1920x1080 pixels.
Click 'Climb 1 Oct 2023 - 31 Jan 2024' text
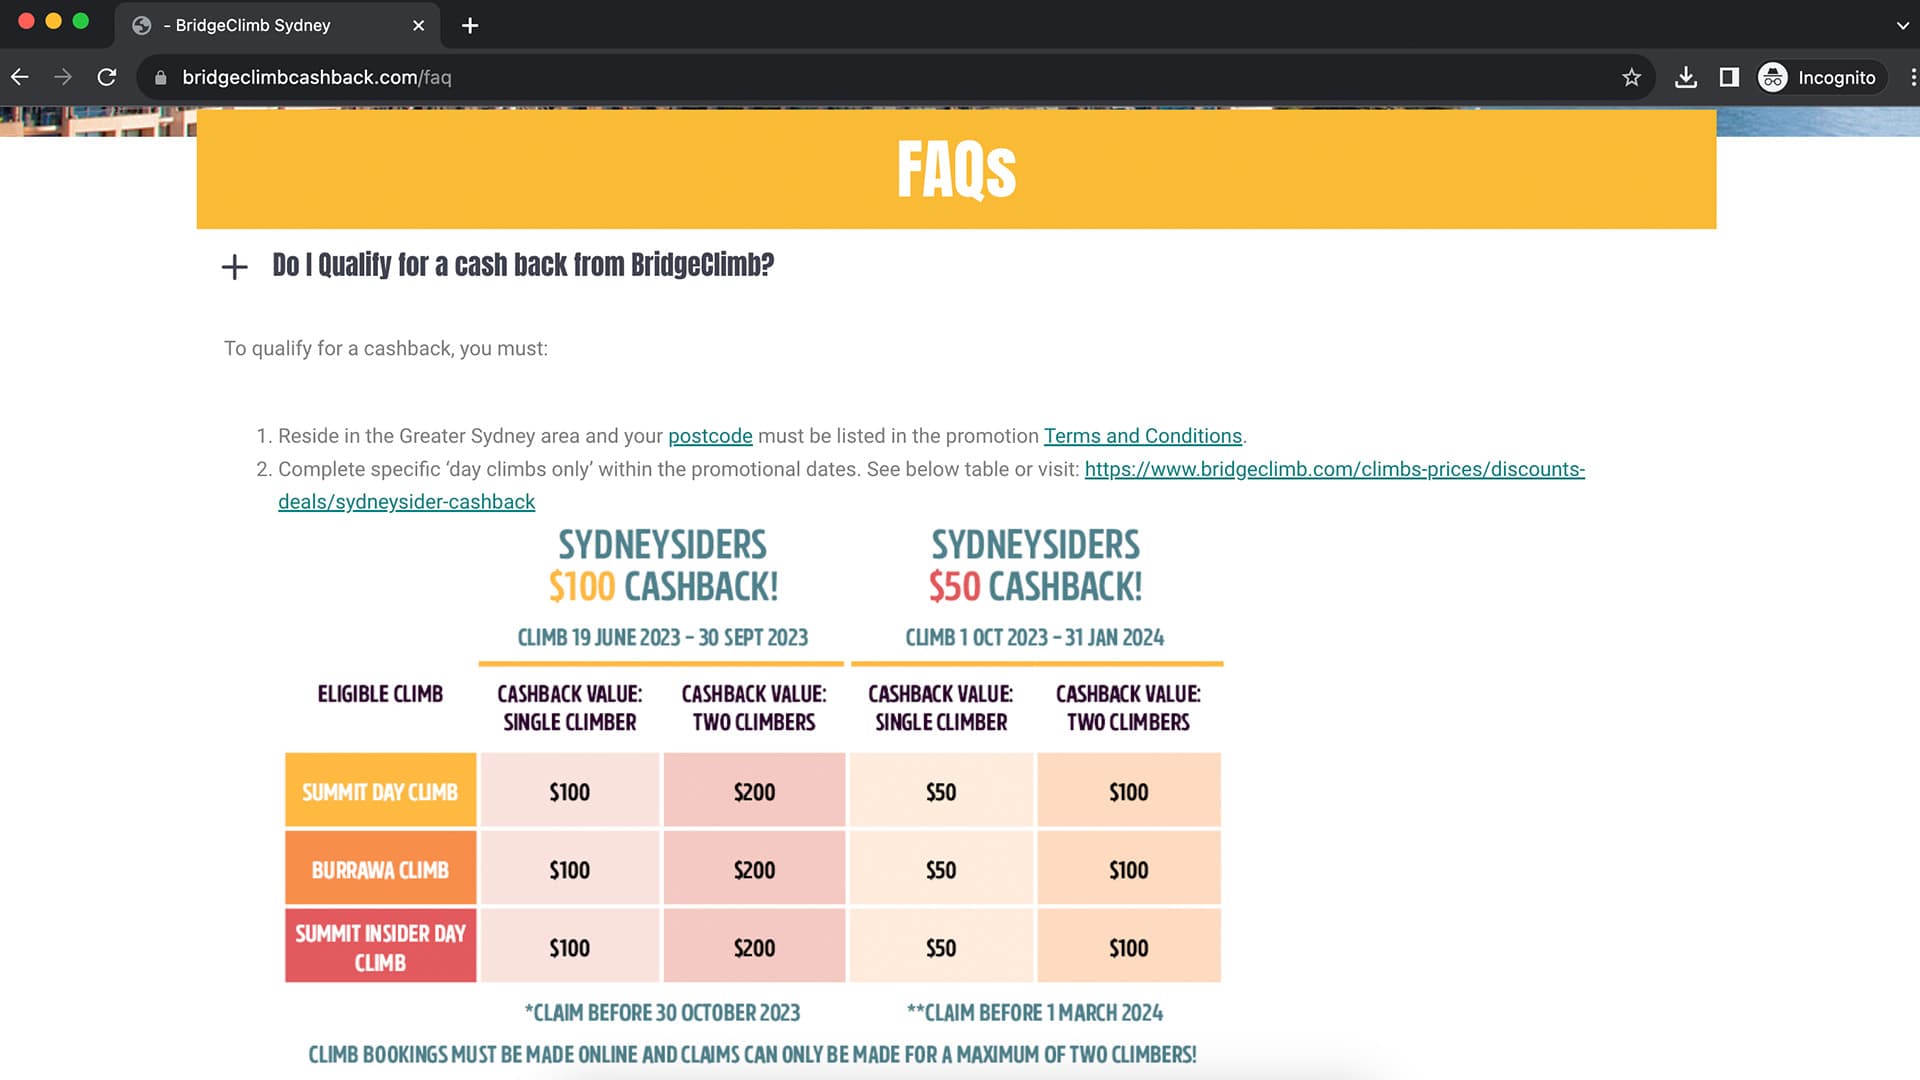coord(1035,637)
